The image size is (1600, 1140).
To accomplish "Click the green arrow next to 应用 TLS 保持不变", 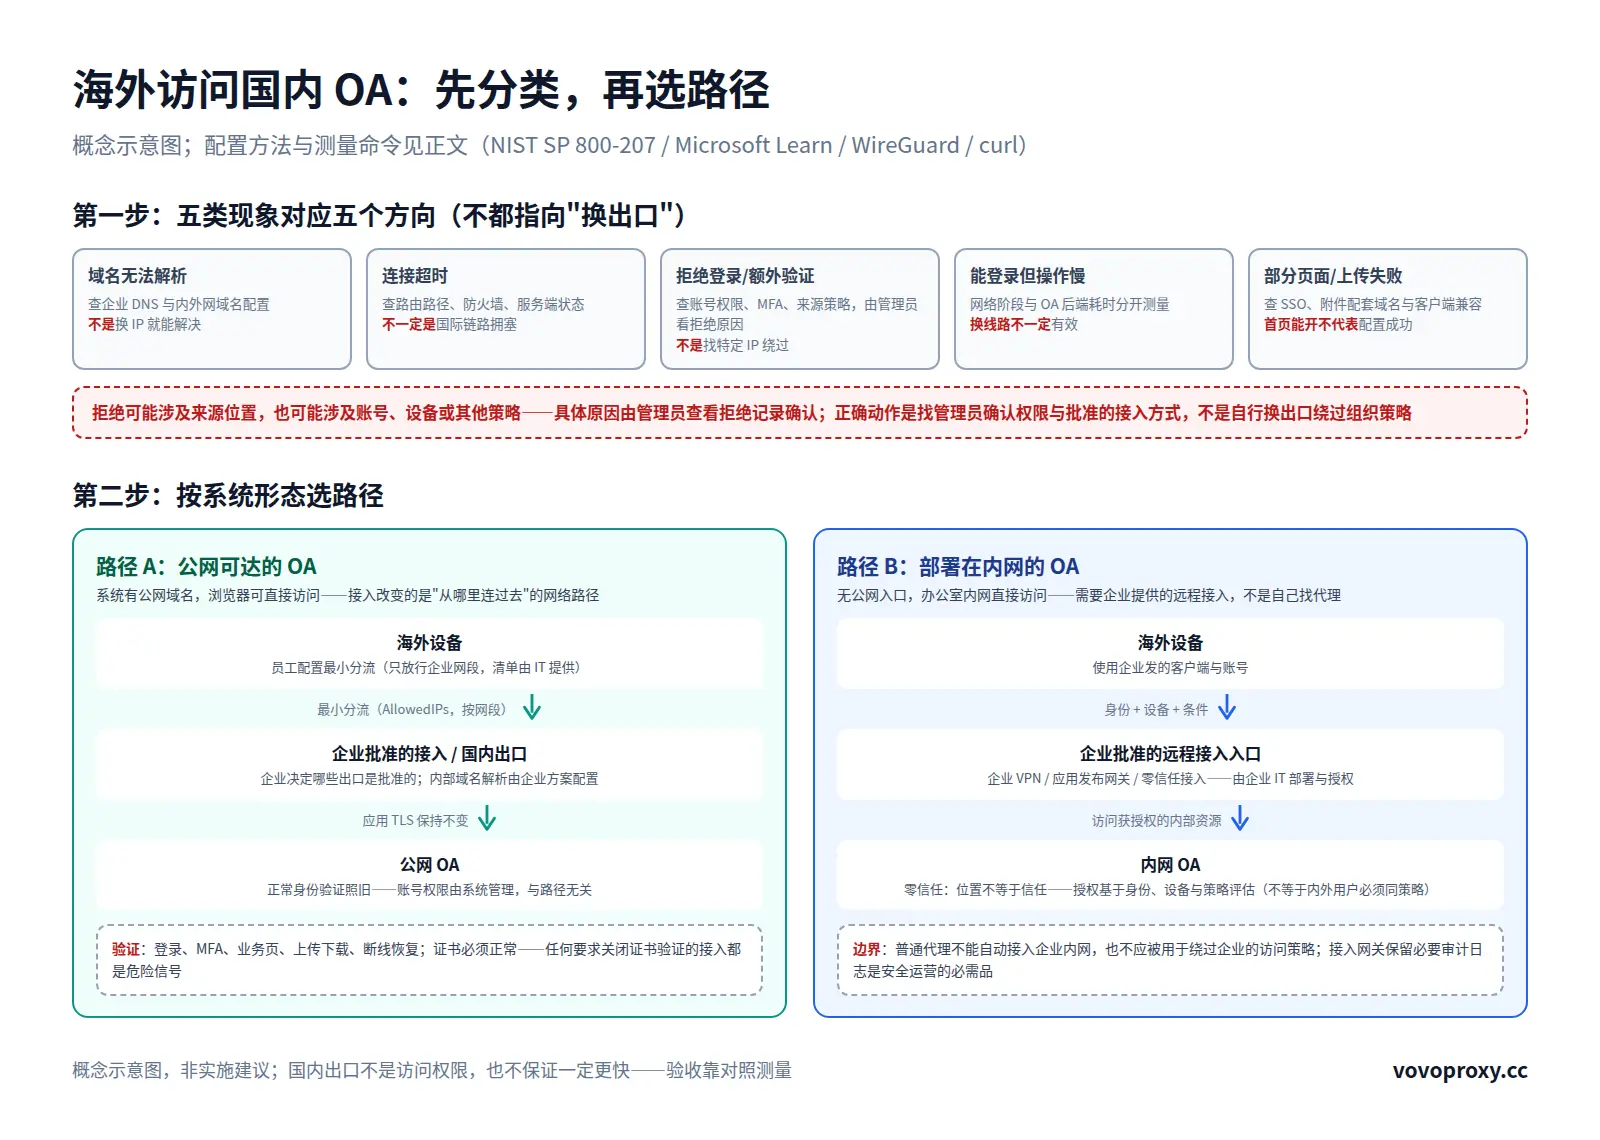I will coord(487,819).
